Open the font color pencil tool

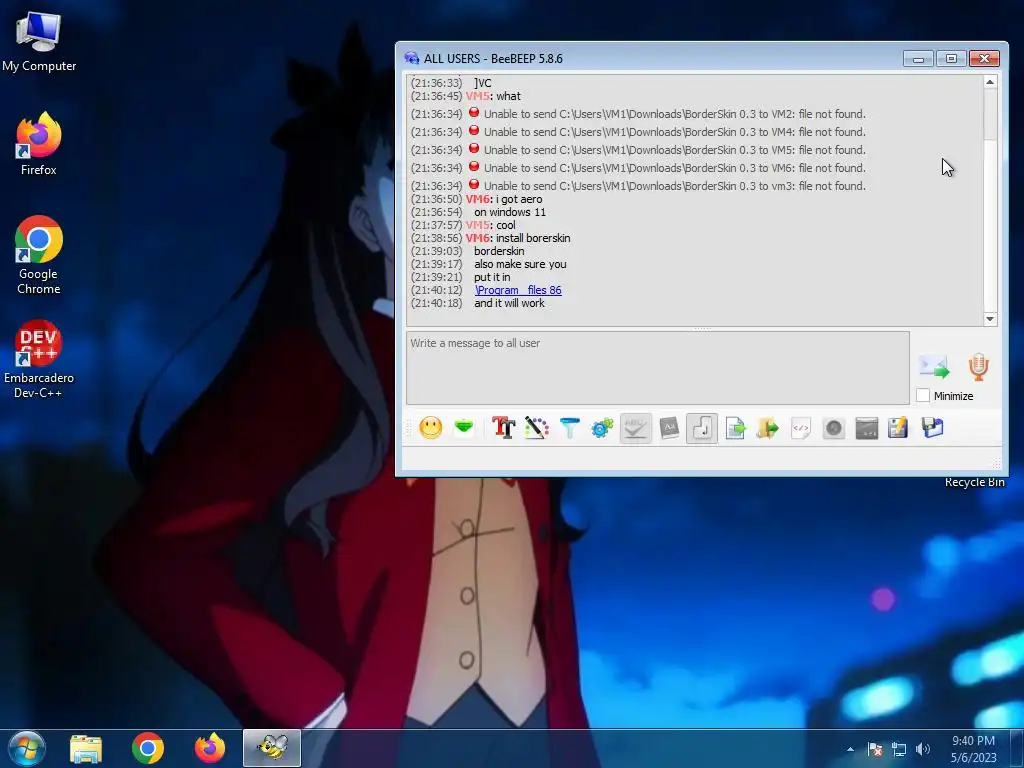point(536,428)
